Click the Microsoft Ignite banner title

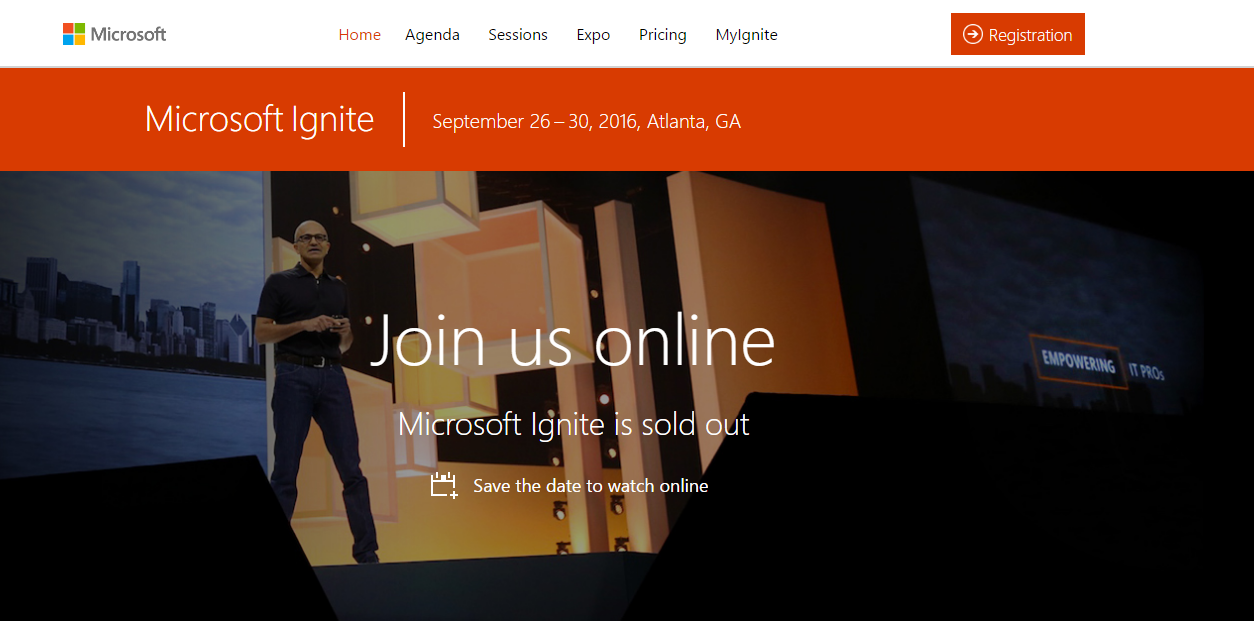coord(259,119)
